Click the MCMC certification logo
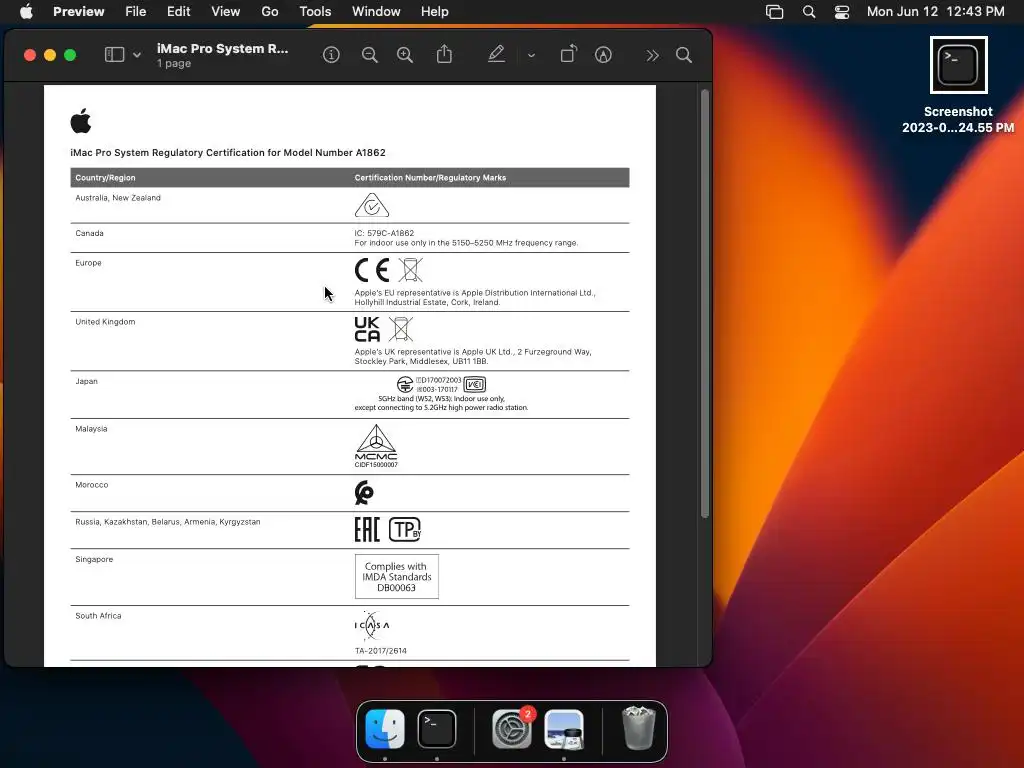 coord(376,446)
